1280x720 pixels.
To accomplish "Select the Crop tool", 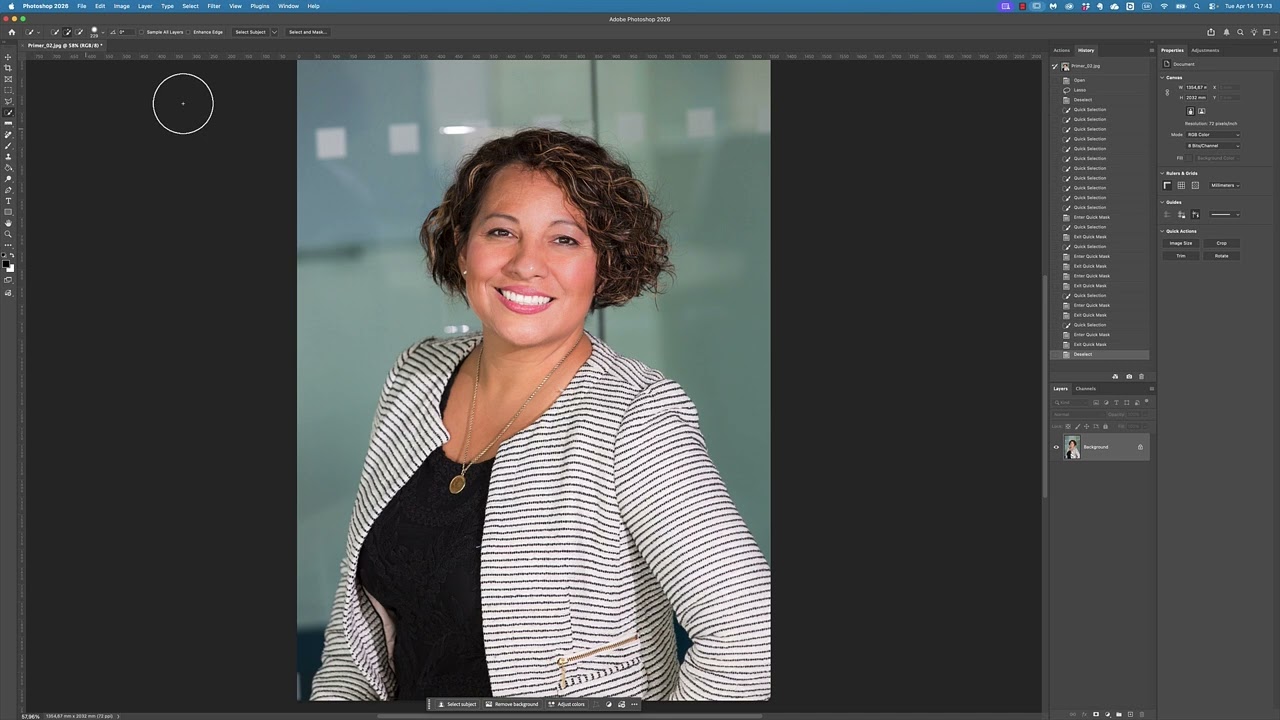I will 8,69.
